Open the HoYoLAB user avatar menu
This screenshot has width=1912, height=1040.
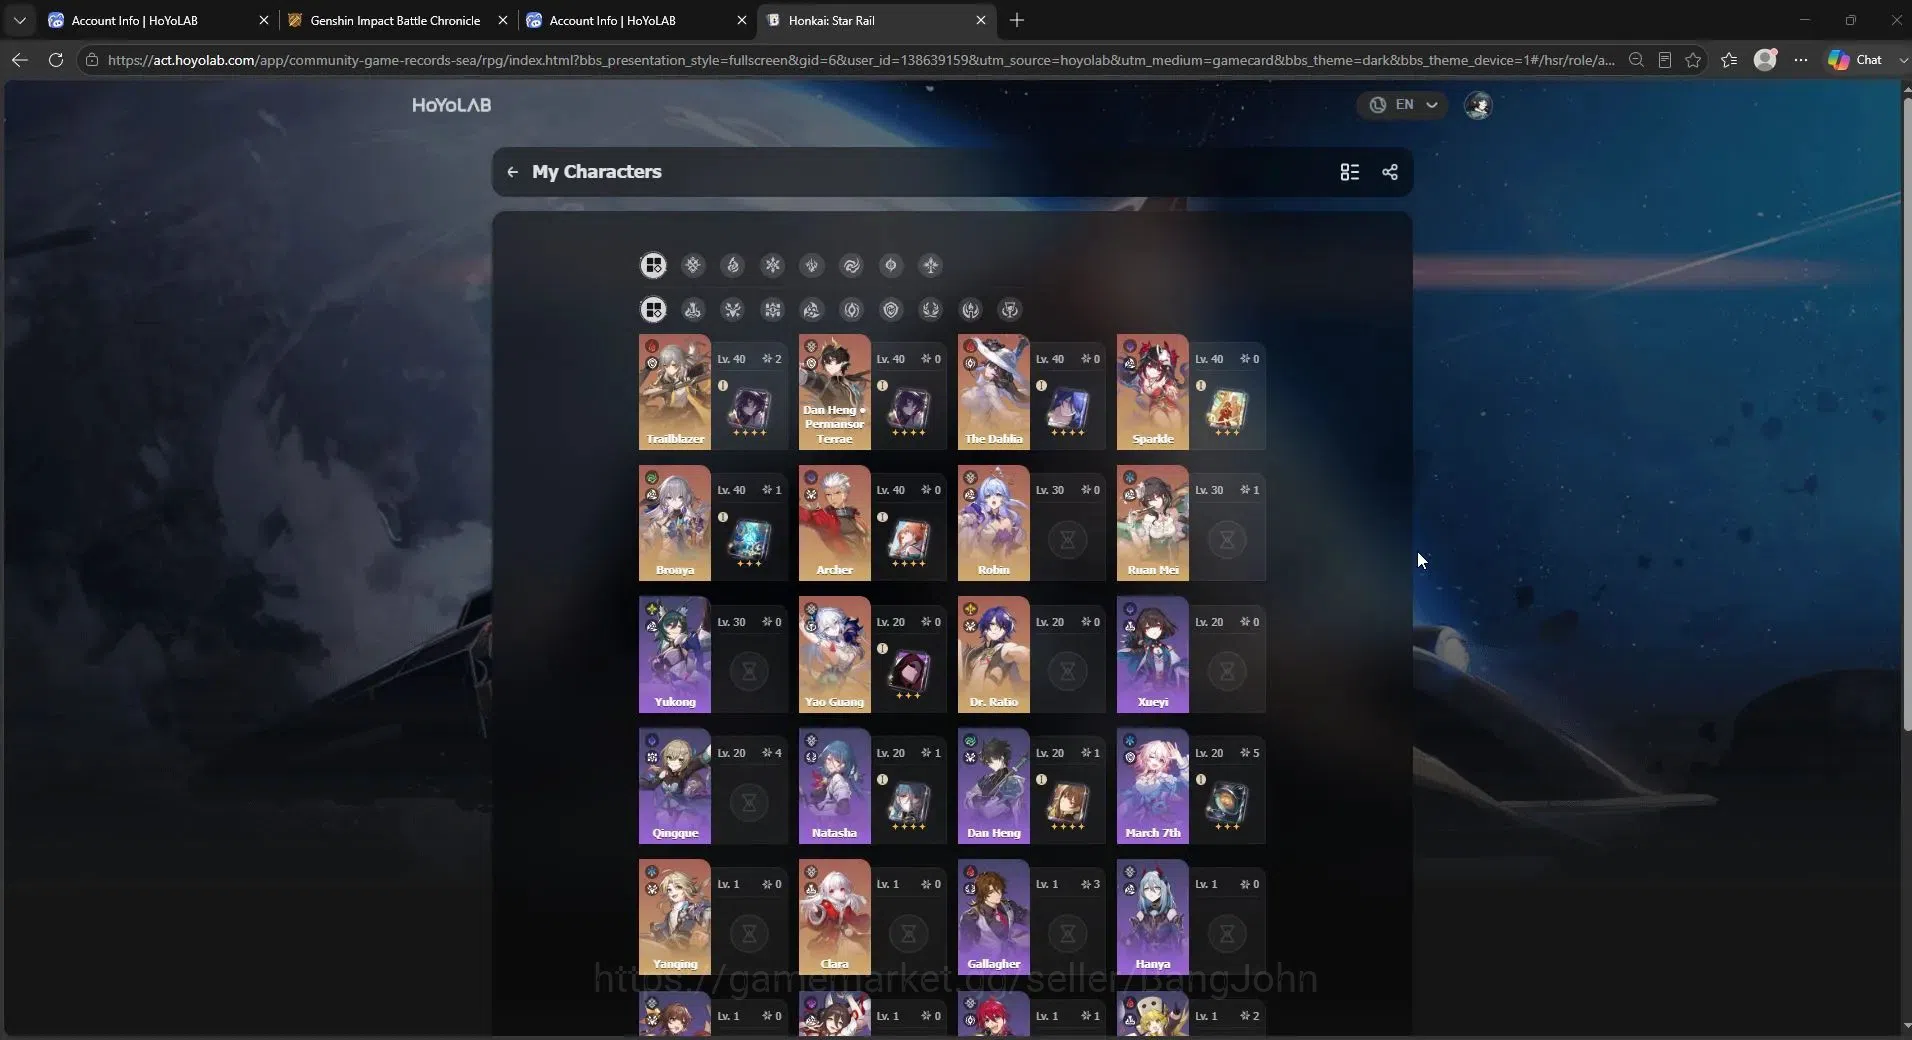tap(1478, 105)
